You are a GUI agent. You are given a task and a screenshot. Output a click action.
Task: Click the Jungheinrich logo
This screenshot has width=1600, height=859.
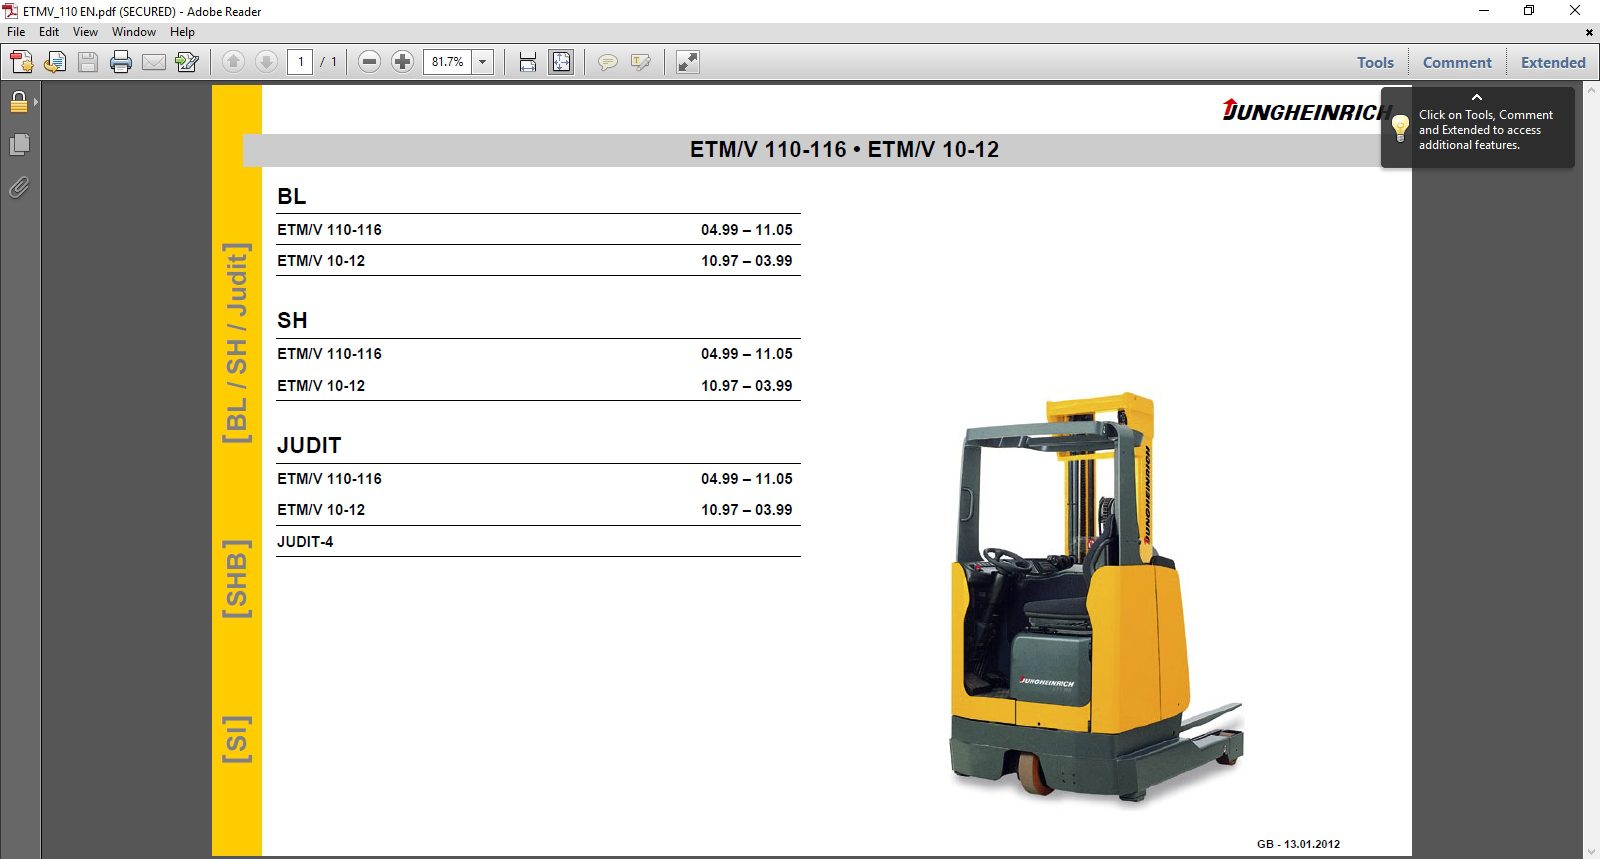tap(1307, 110)
